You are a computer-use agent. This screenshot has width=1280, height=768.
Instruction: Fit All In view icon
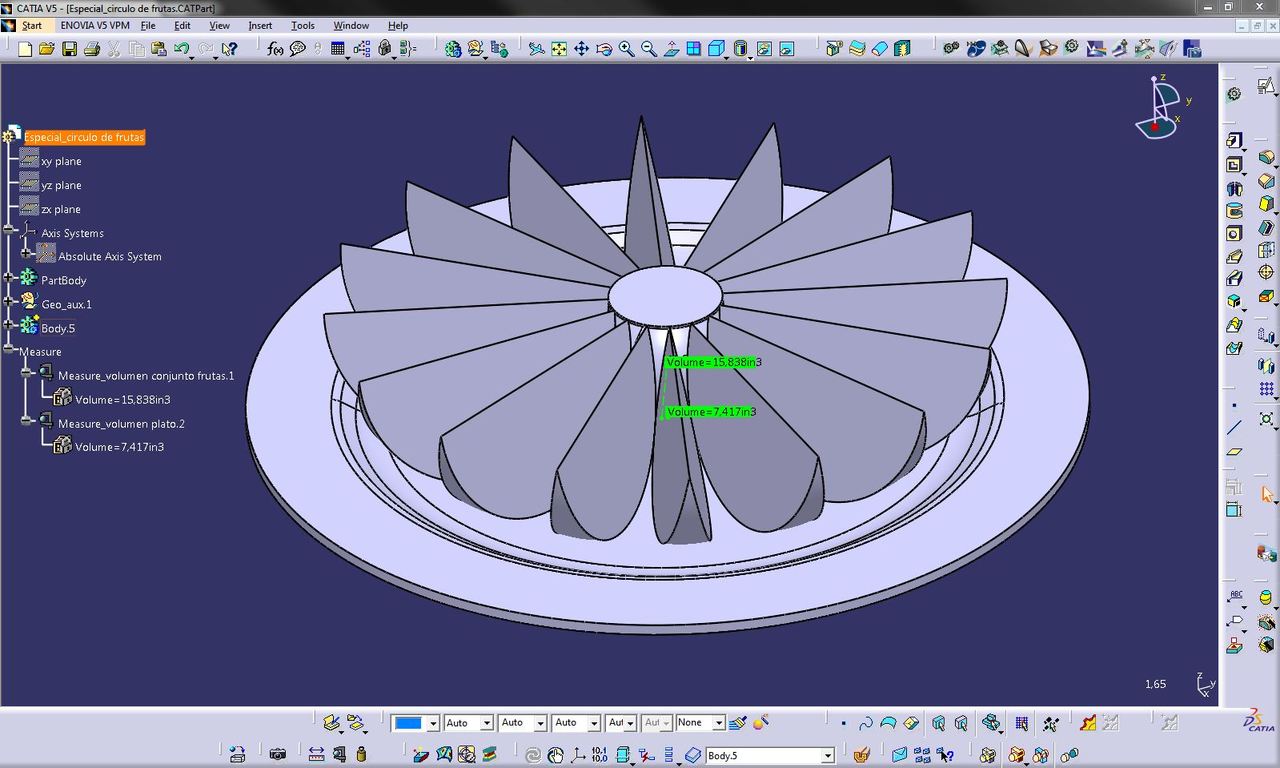point(559,48)
